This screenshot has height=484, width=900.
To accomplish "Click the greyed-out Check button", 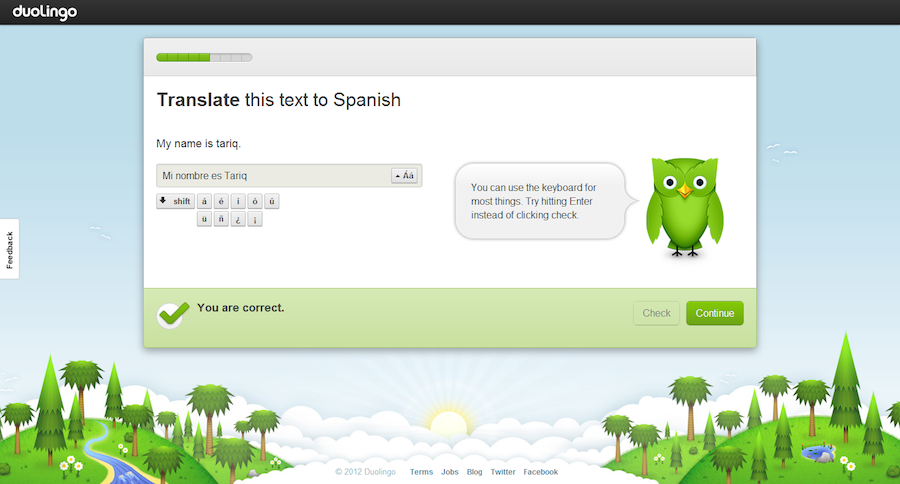I will pyautogui.click(x=656, y=313).
